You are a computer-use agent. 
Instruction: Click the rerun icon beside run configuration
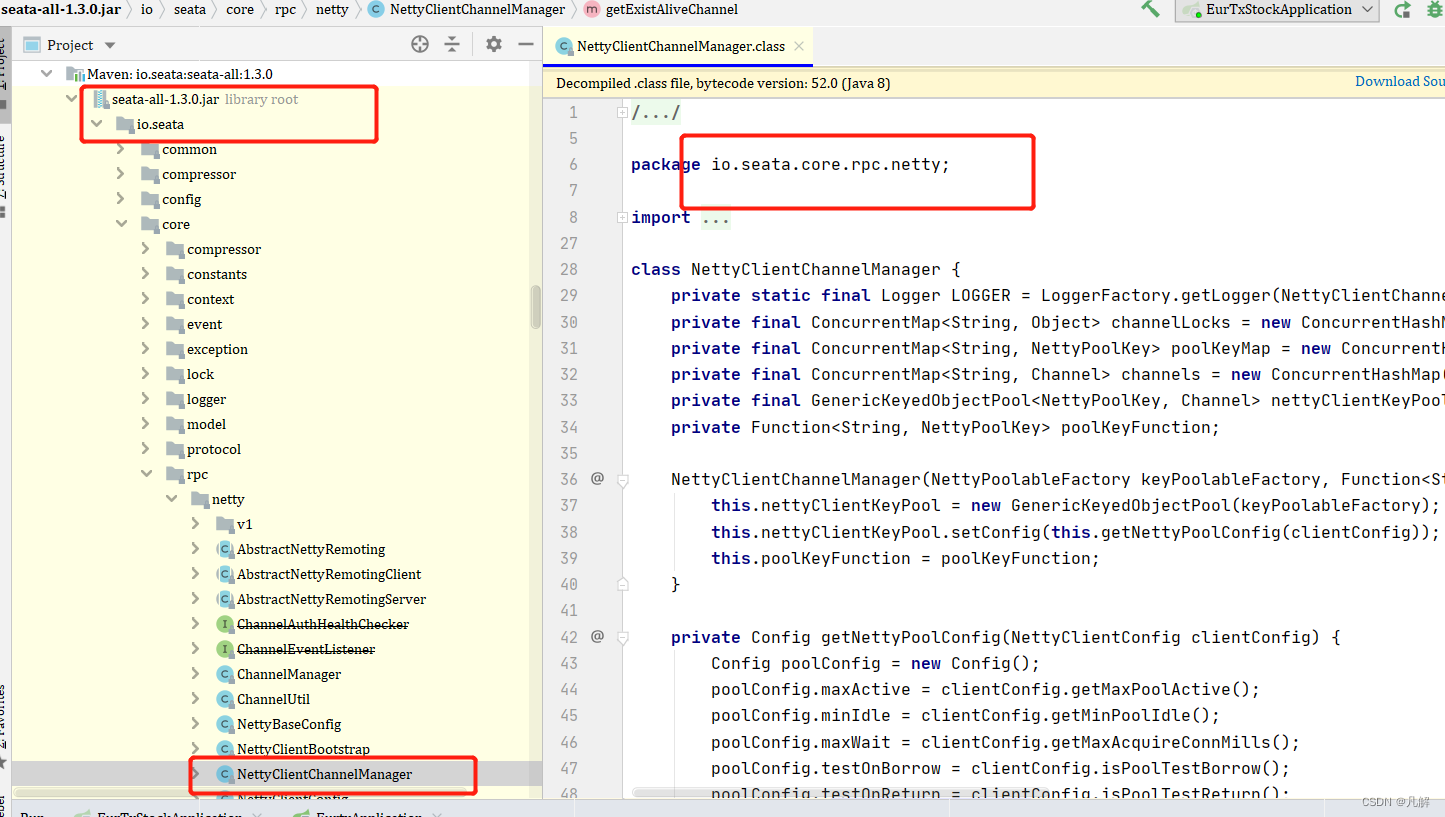click(x=1403, y=10)
